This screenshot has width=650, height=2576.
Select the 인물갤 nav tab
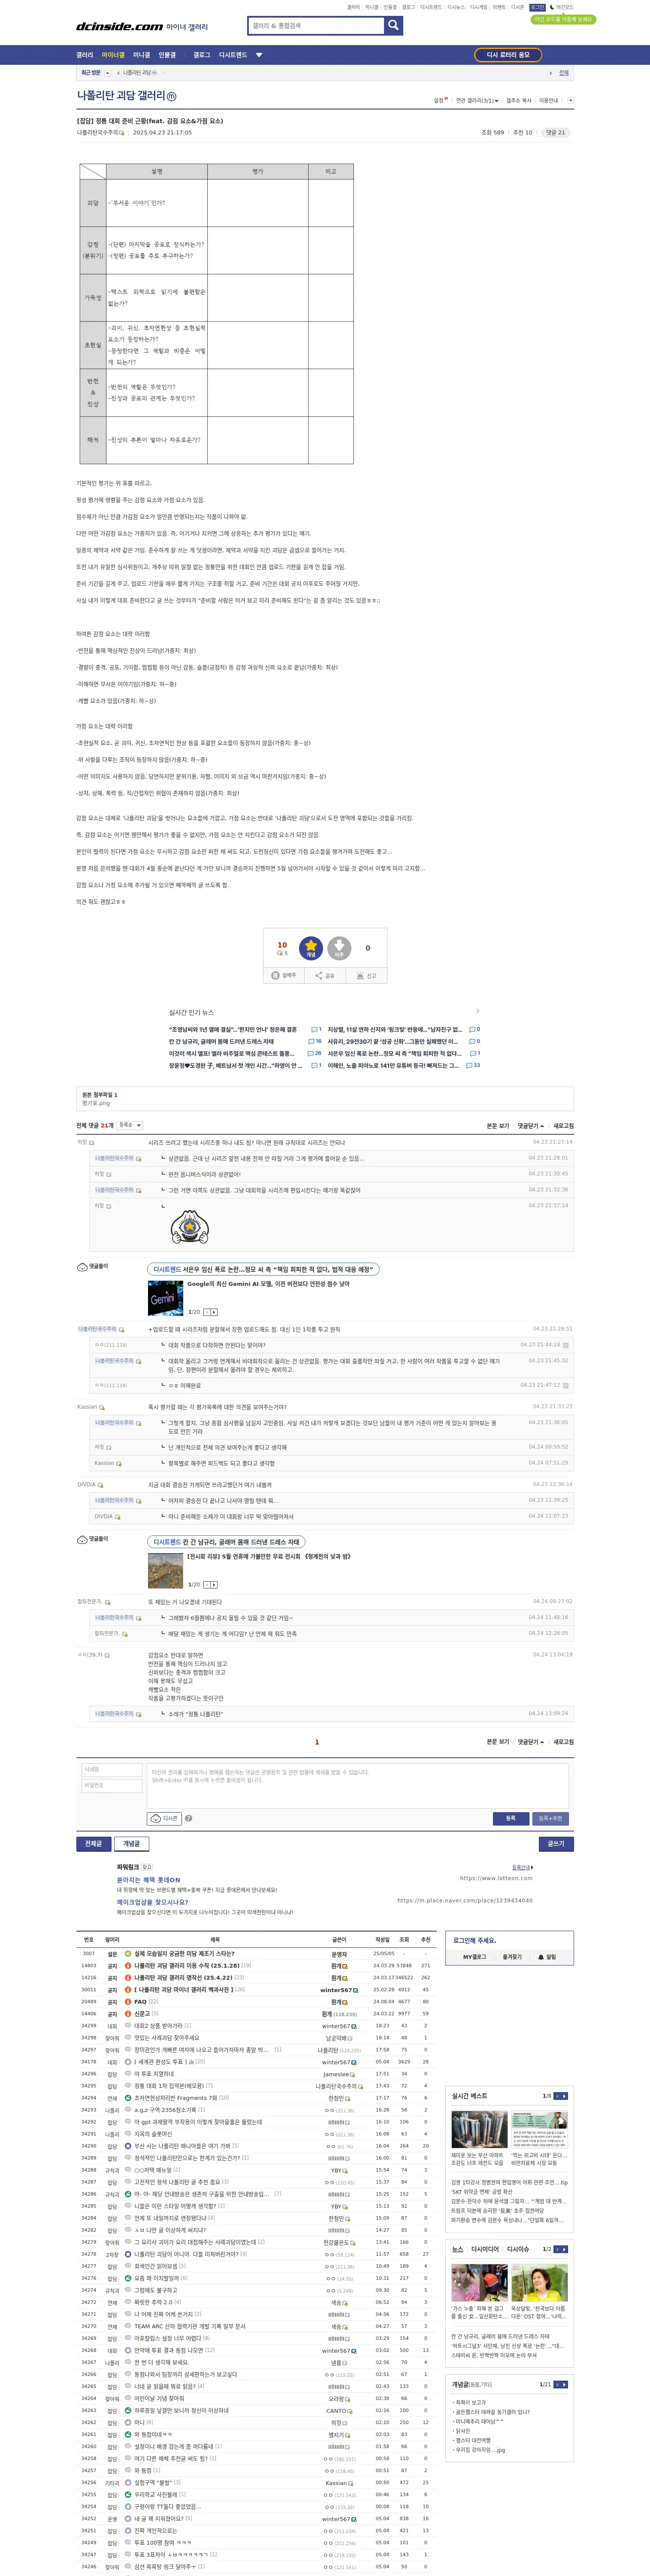point(167,55)
